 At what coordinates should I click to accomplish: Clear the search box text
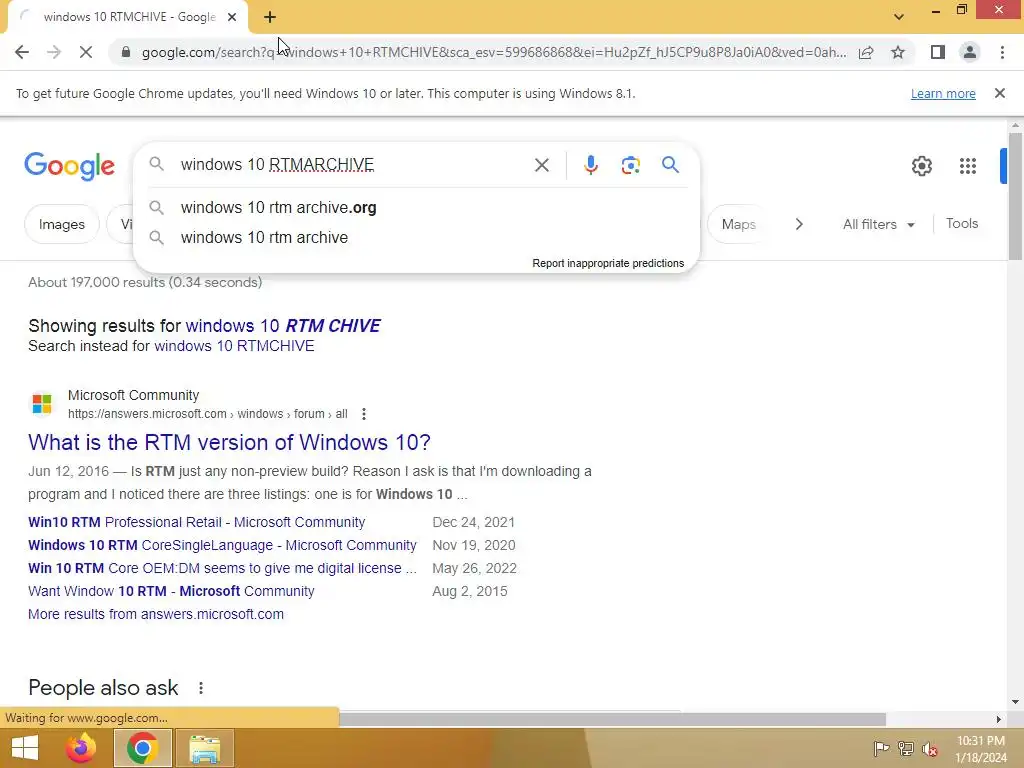[x=541, y=165]
